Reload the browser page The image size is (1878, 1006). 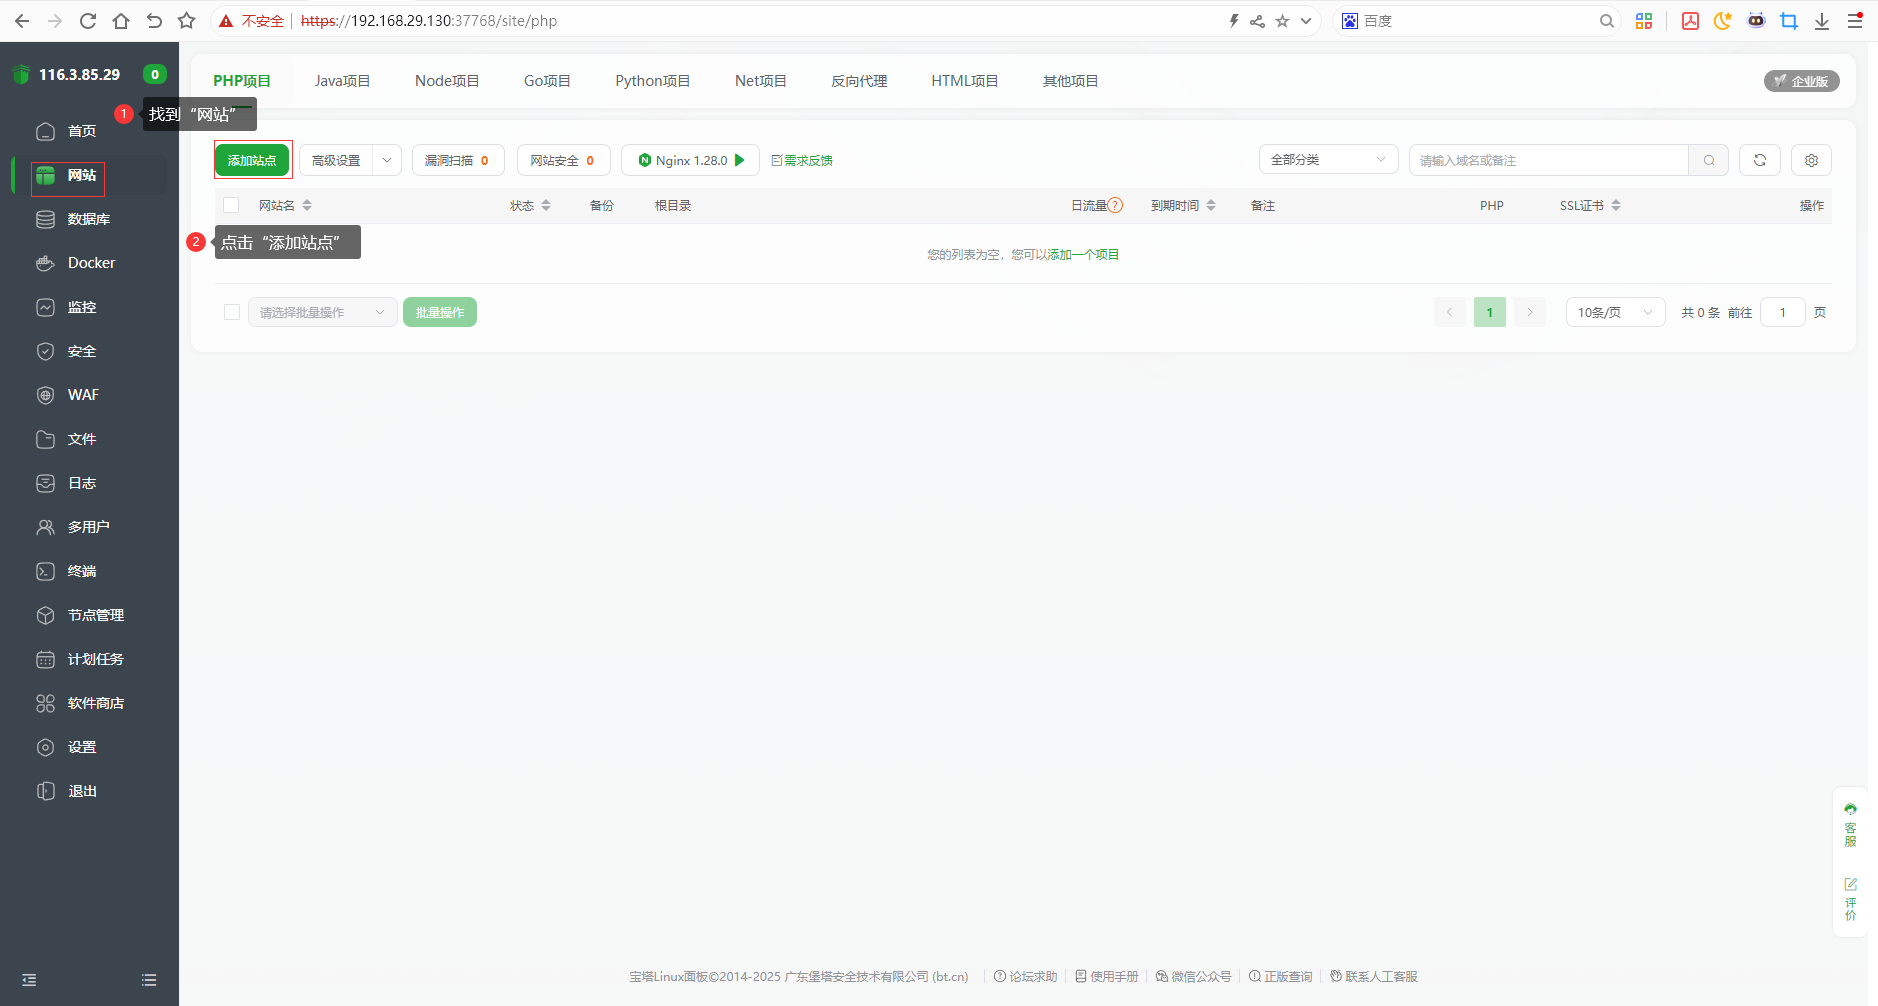tap(88, 21)
